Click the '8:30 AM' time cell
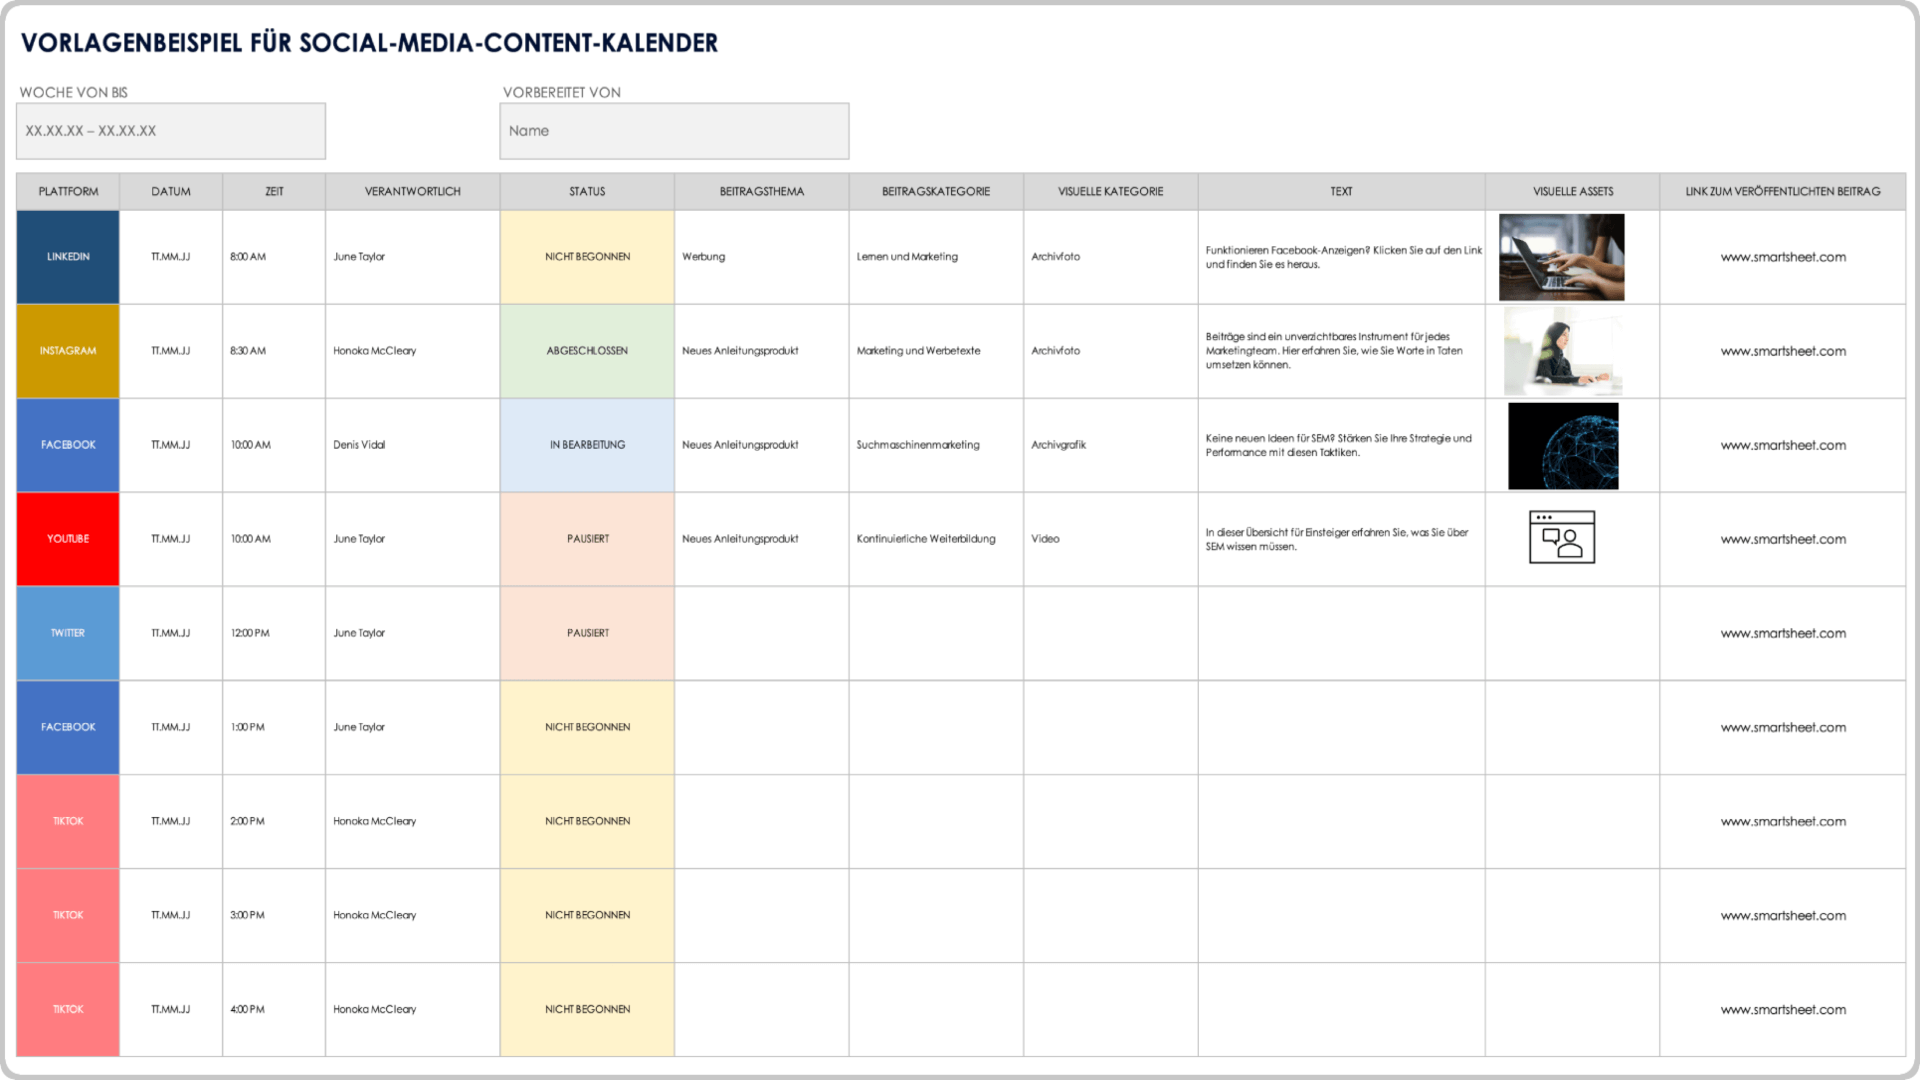Viewport: 1920px width, 1080px height. tap(274, 351)
